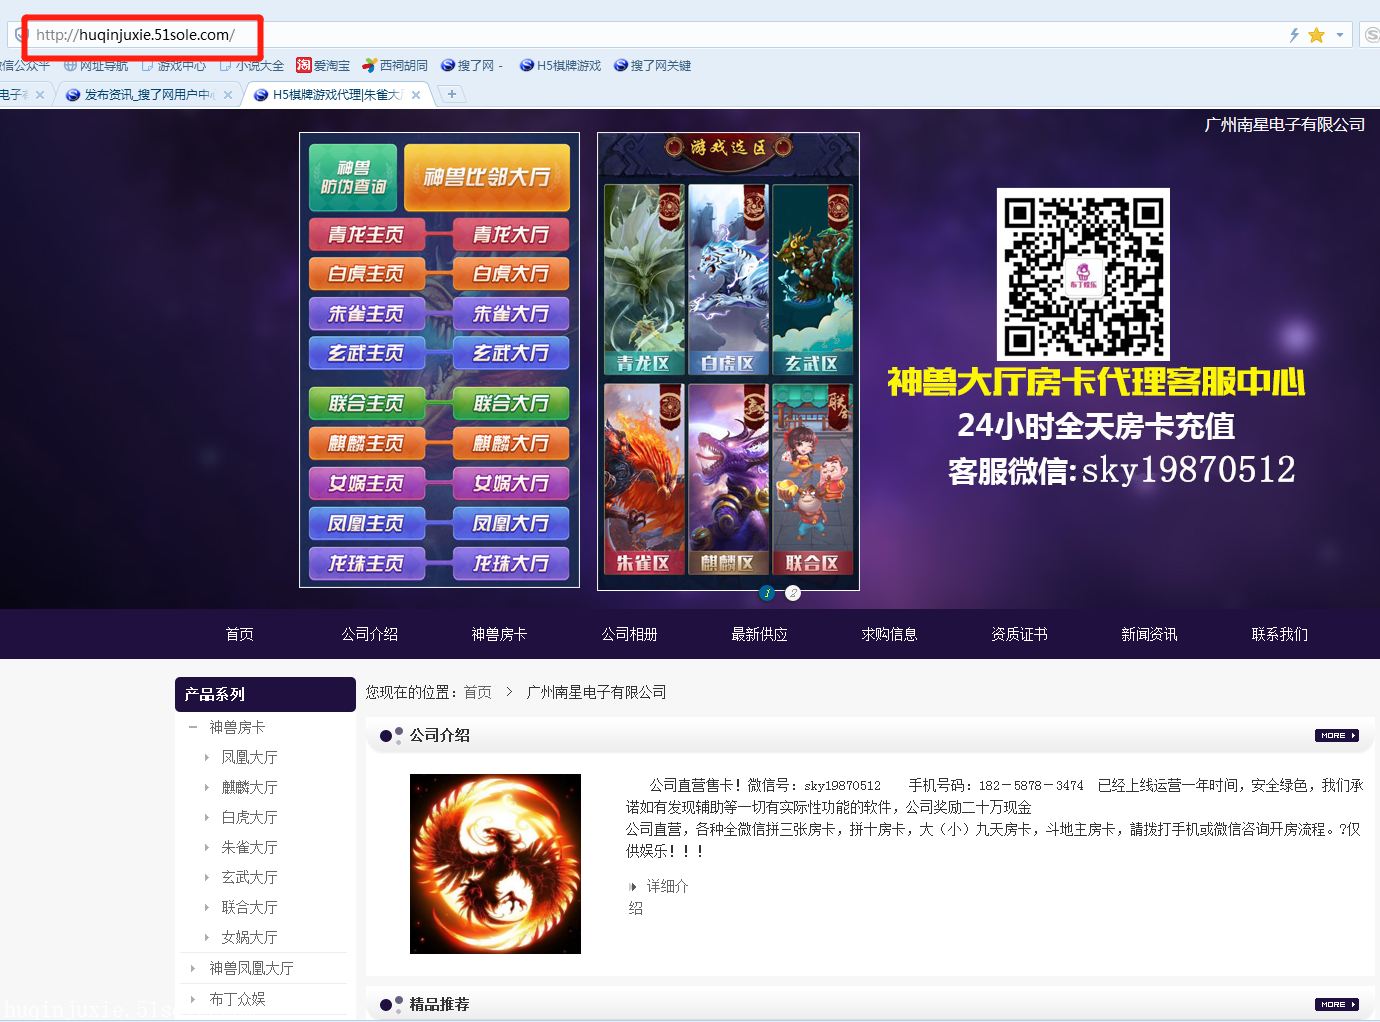Click the 首页 breadcrumb link

(478, 692)
